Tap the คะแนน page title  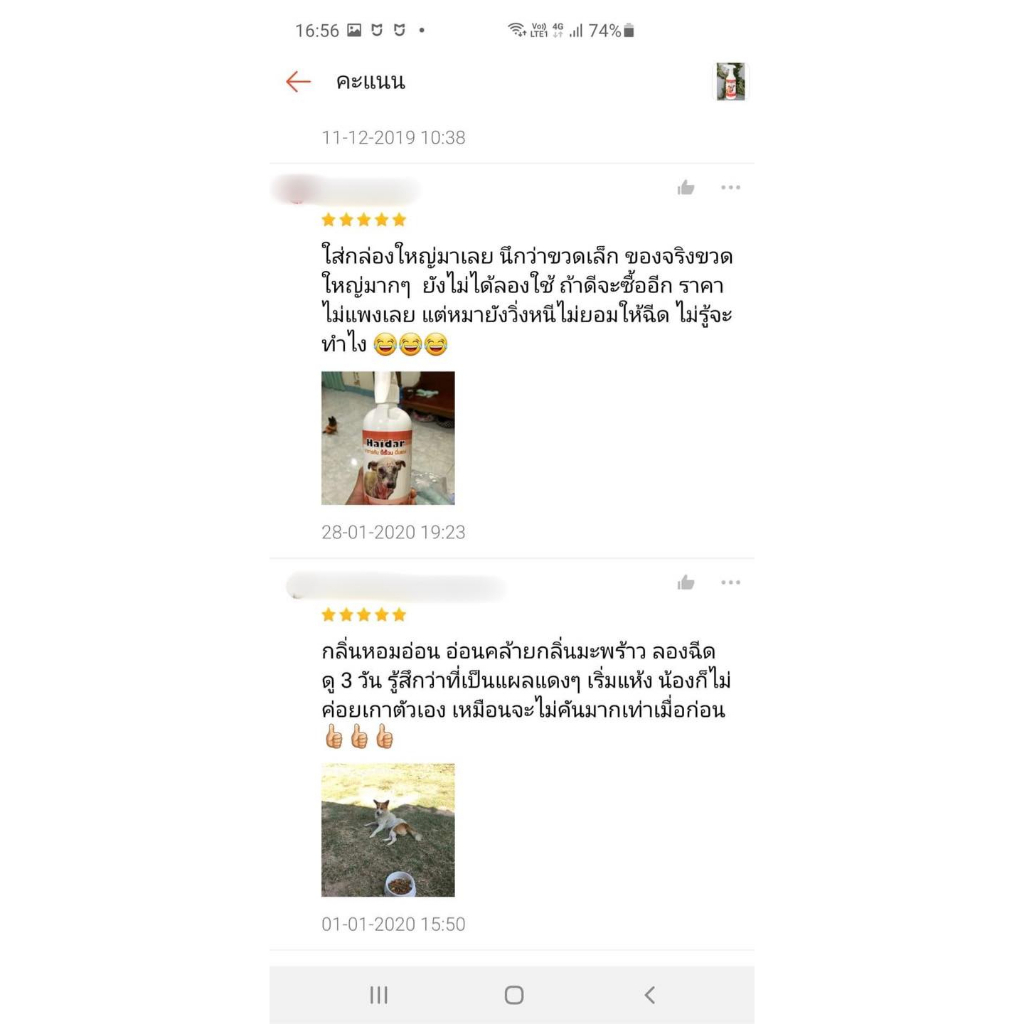[x=370, y=82]
